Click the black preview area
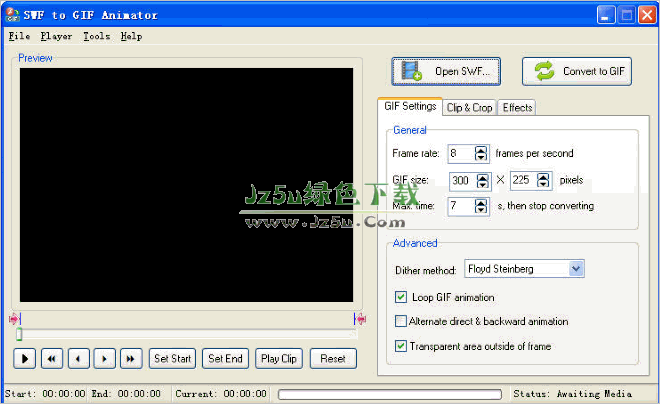Screen dimensions: 660x404 (x=186, y=185)
